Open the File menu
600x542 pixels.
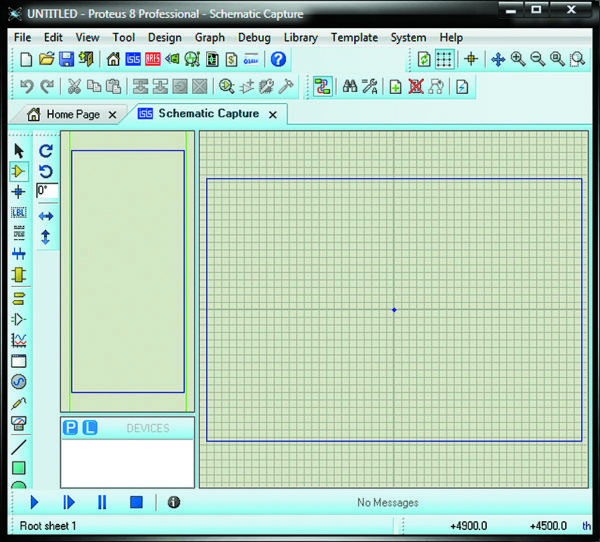coord(23,38)
